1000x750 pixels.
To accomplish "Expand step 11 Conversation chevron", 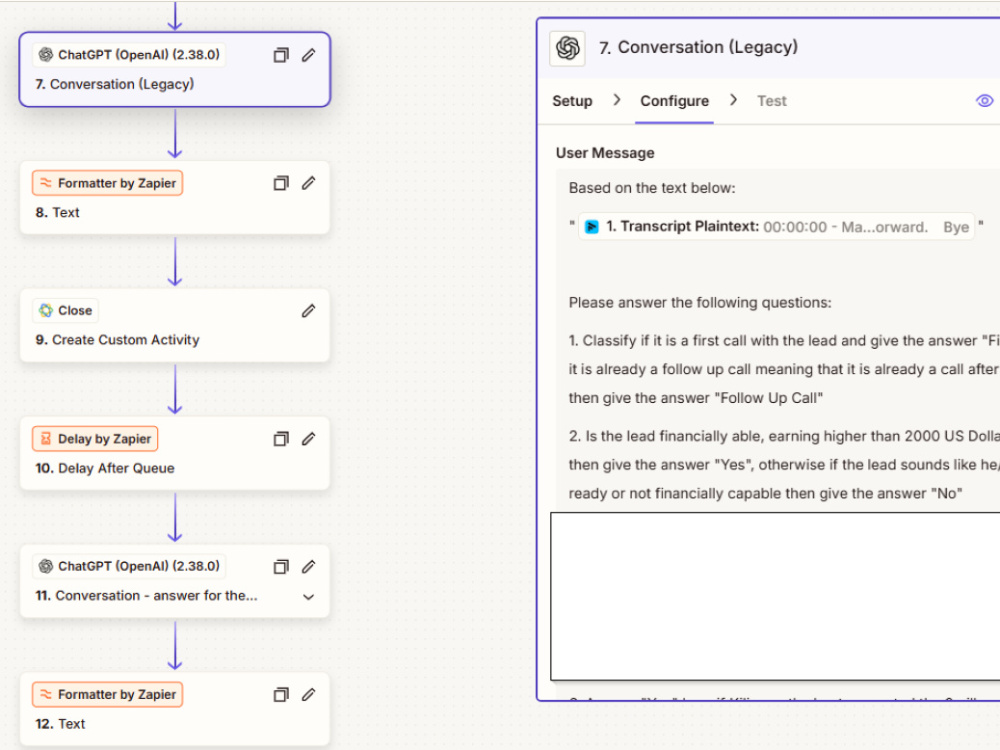I will point(309,597).
